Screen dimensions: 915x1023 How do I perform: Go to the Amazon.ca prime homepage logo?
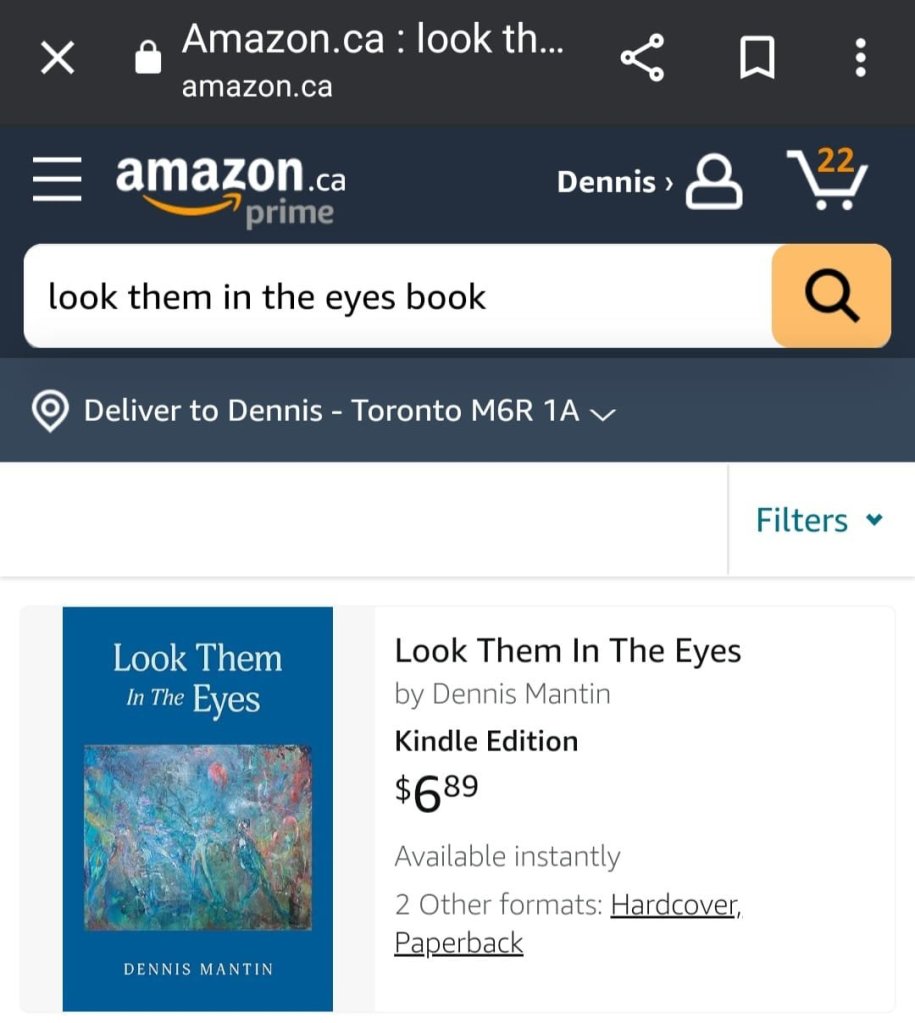(230, 185)
